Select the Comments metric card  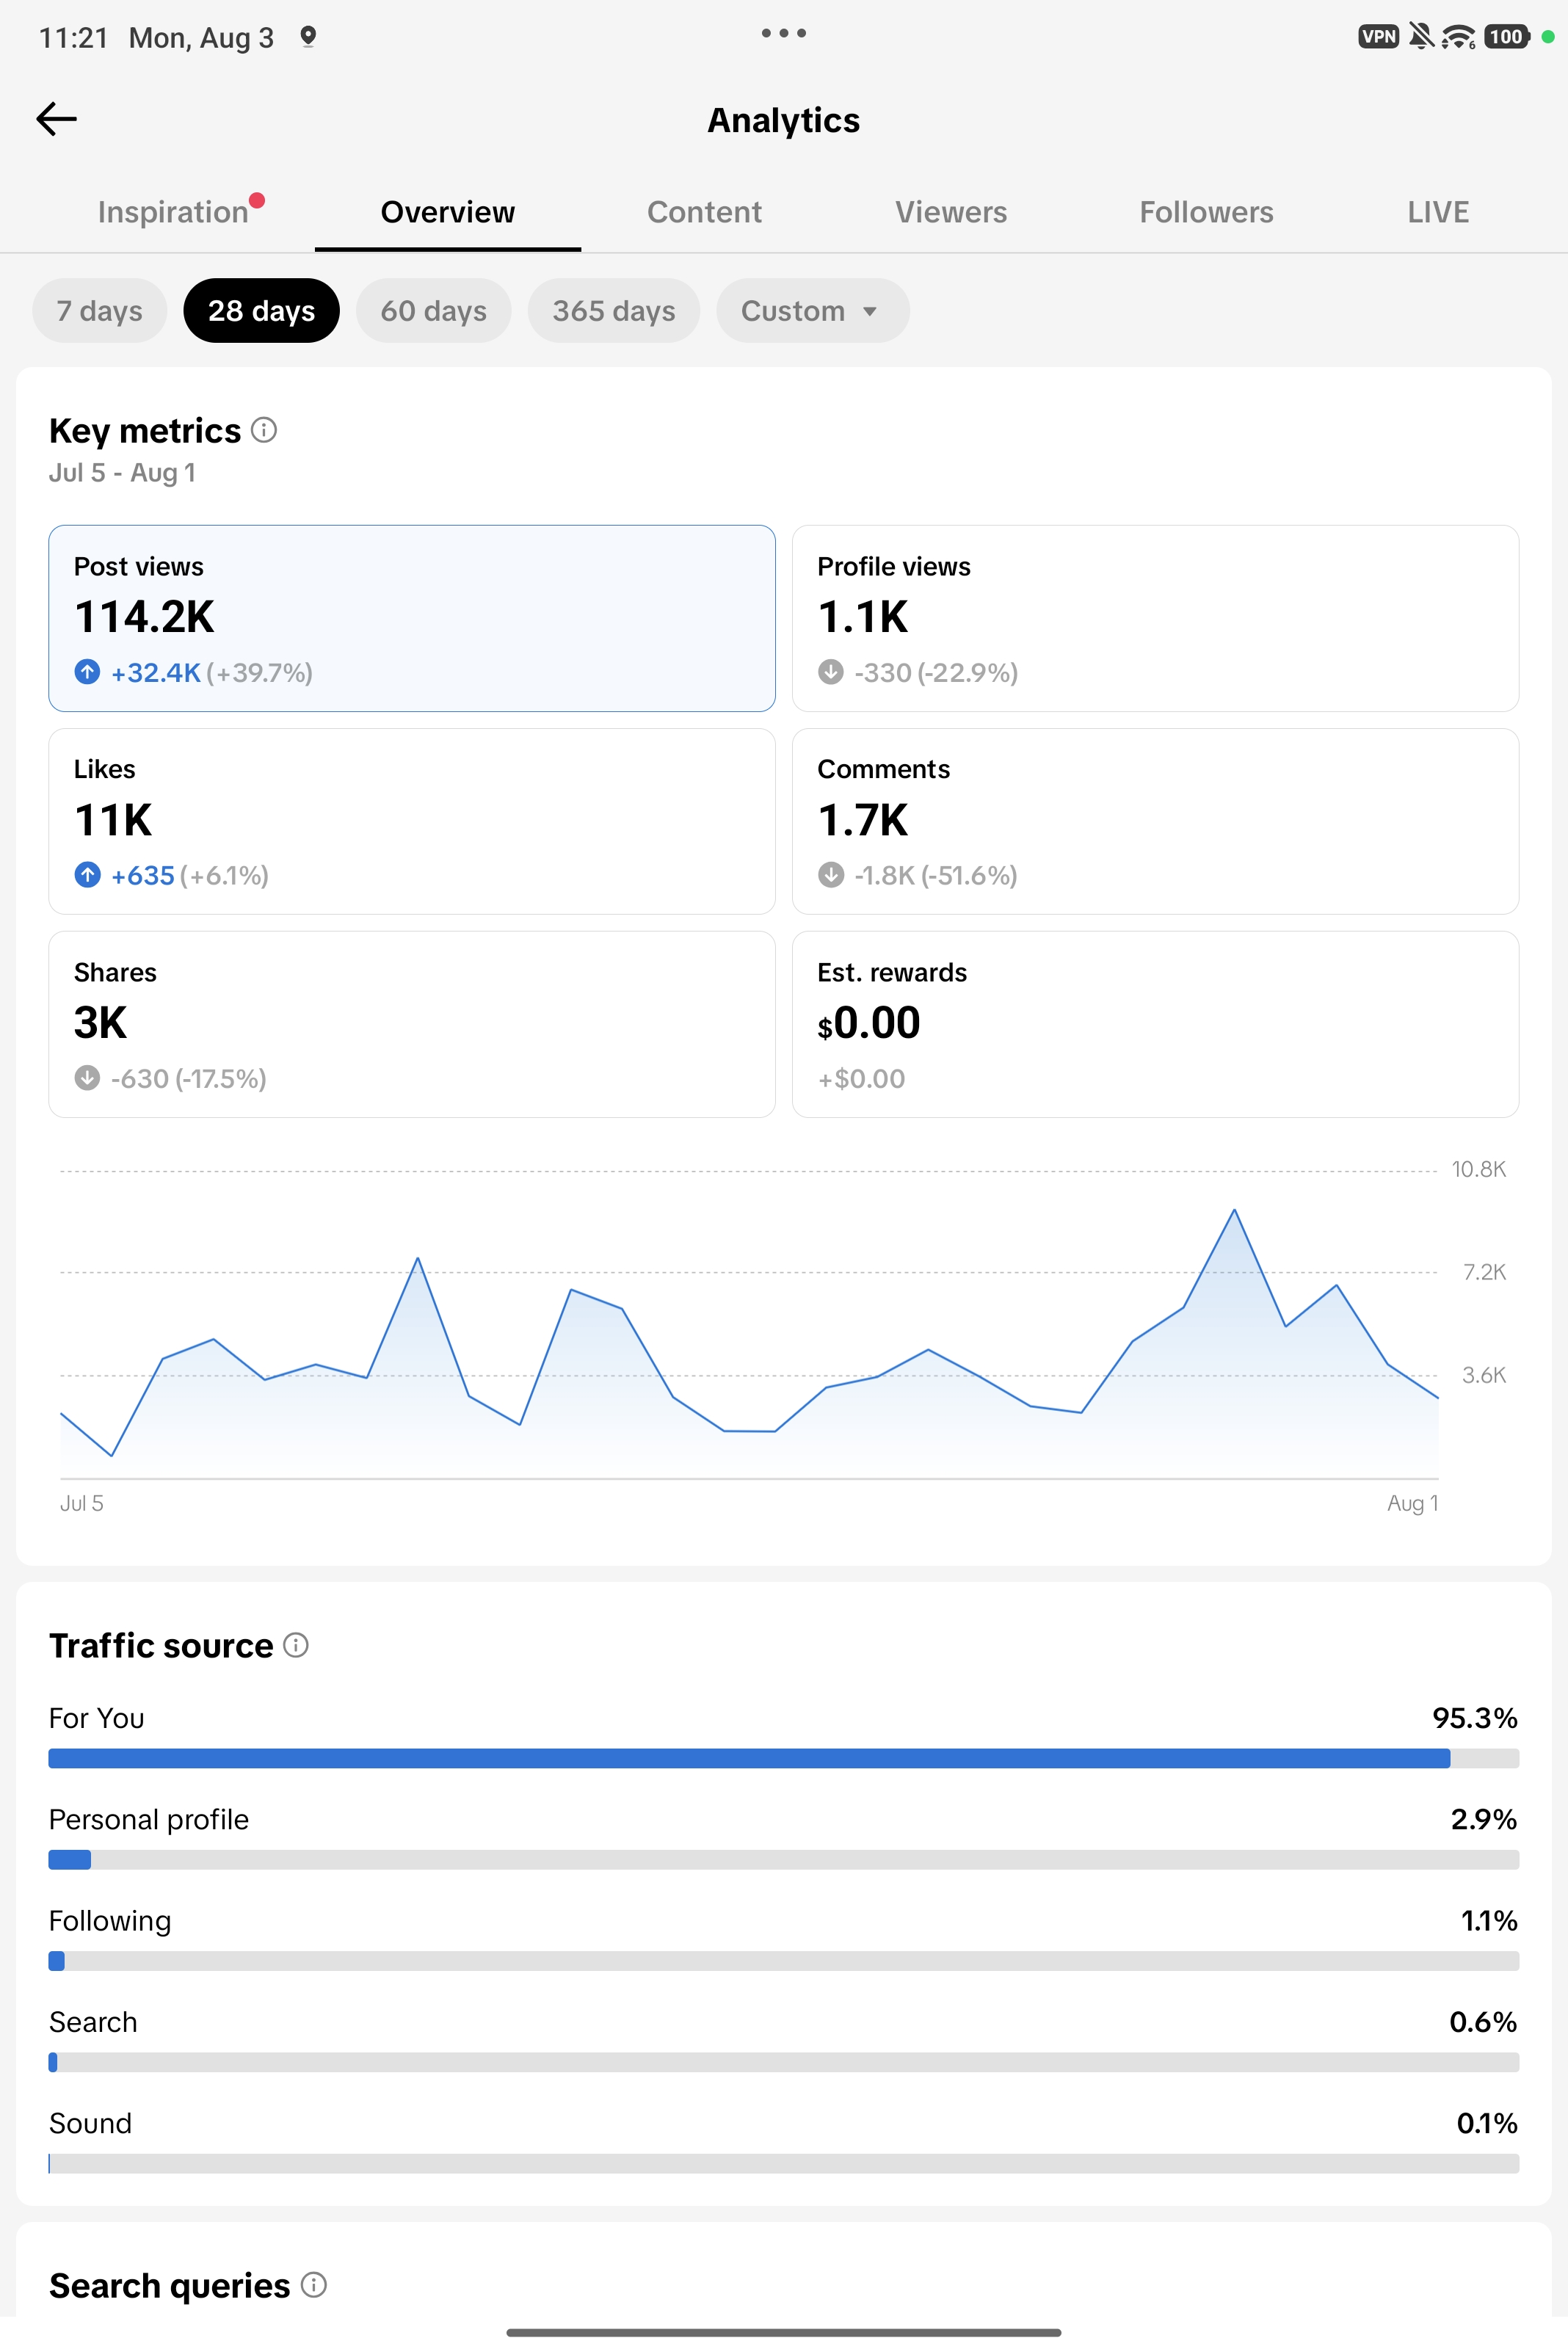[x=1155, y=821]
